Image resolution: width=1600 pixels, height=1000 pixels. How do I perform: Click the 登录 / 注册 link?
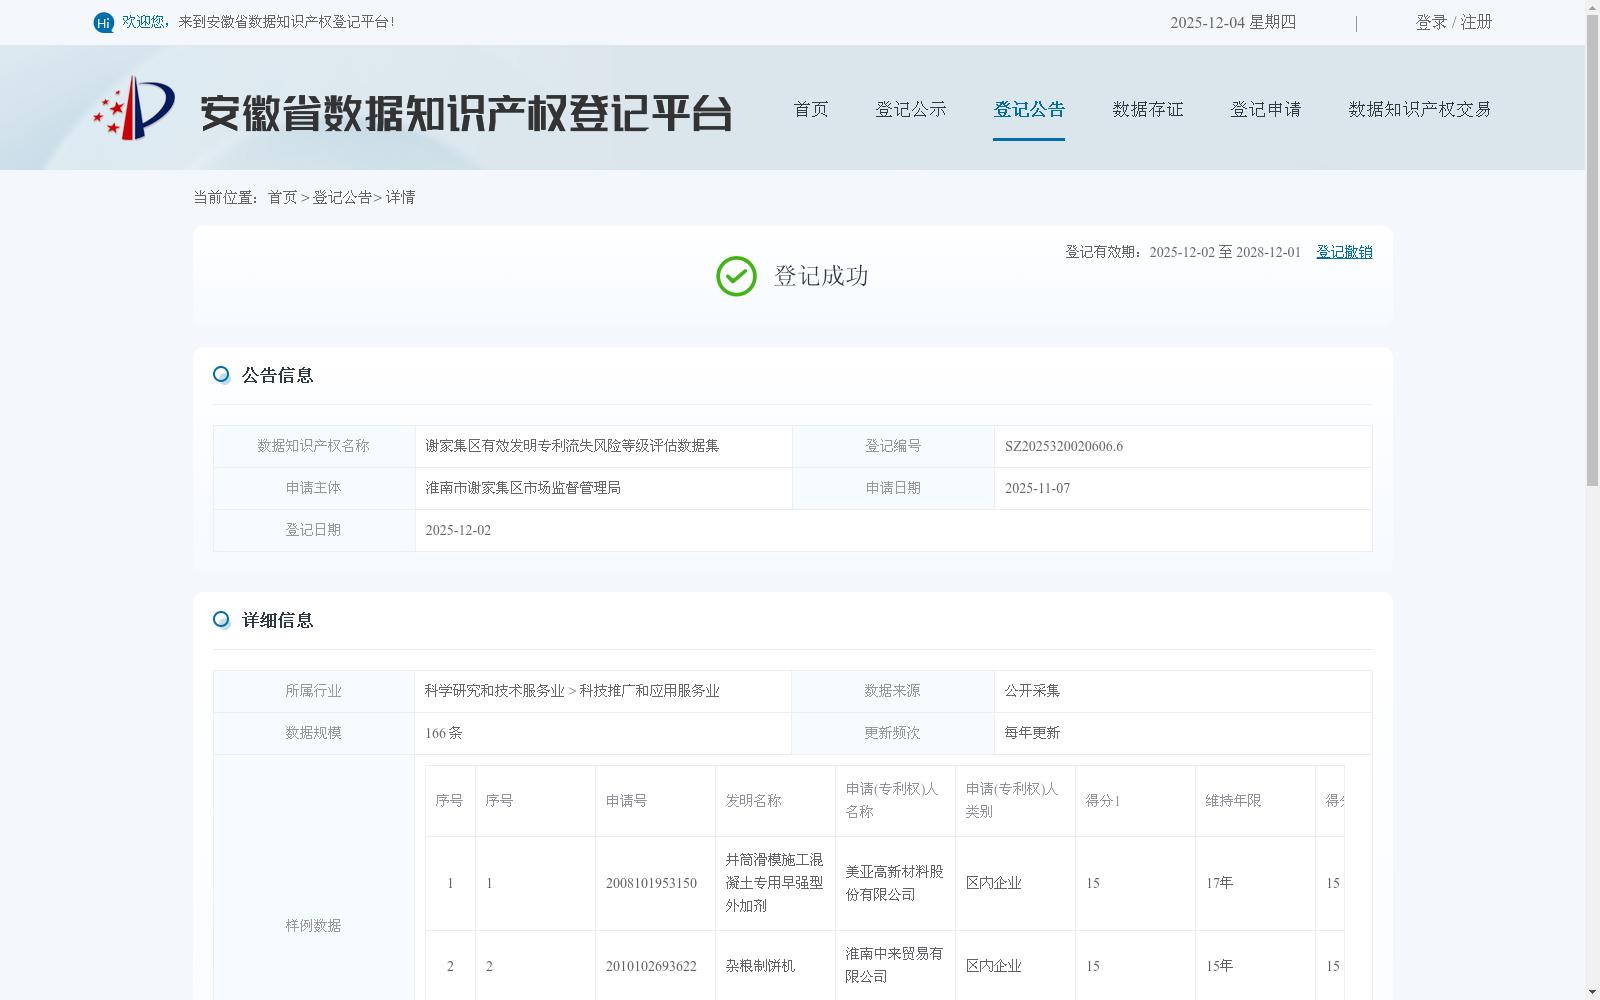[1454, 22]
